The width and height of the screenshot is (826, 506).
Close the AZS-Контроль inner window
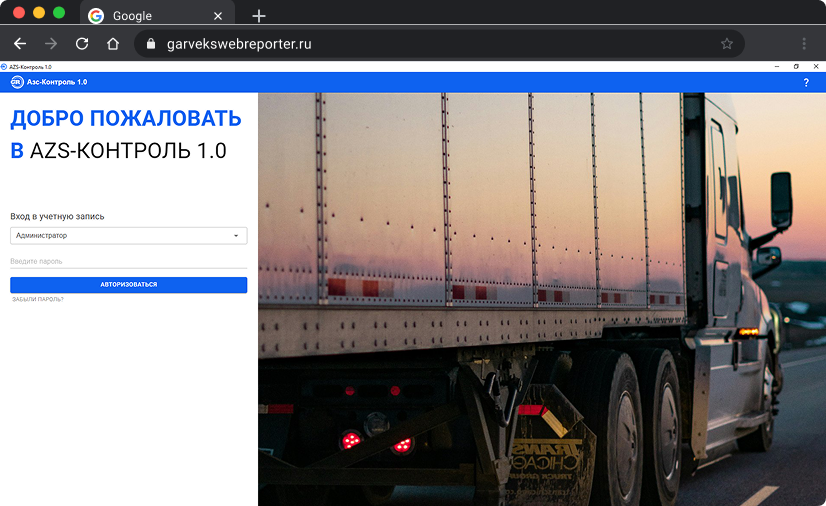pyautogui.click(x=815, y=67)
